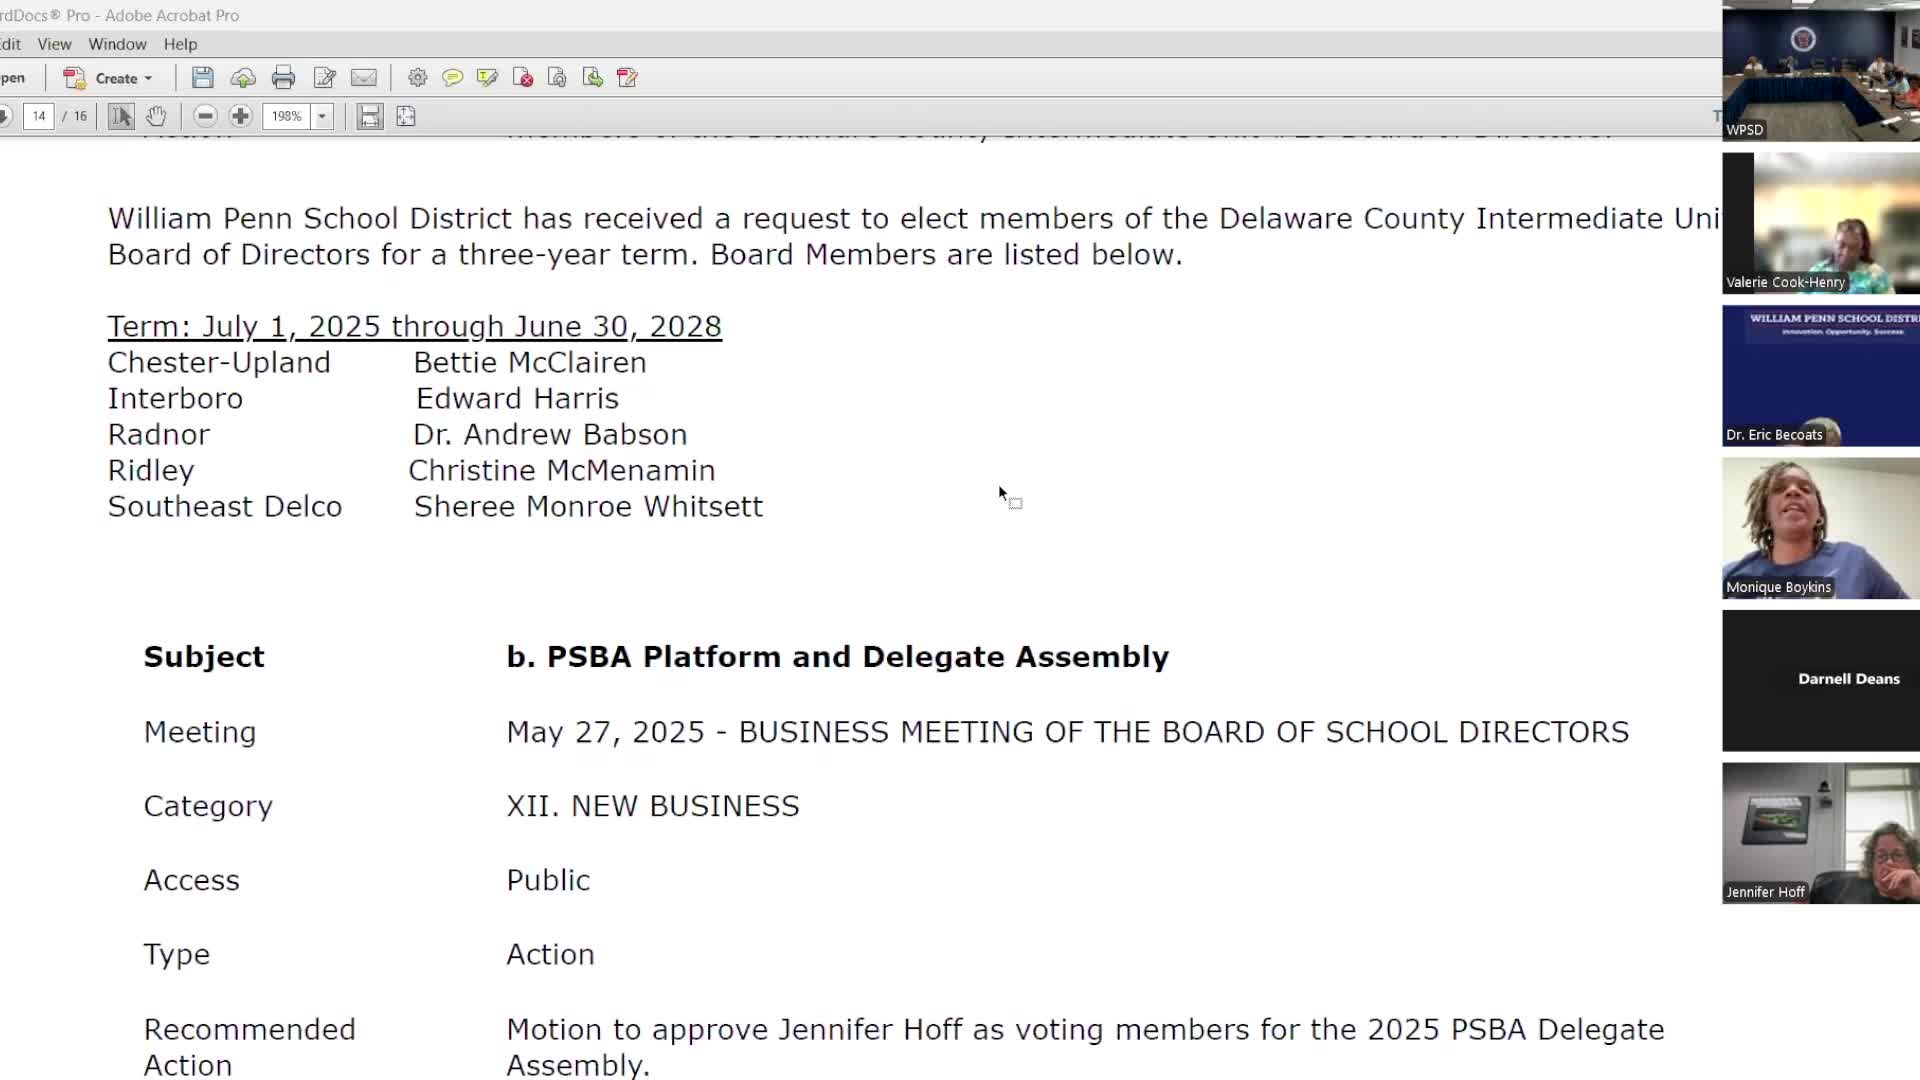Toggle fit-width scrolling mode

(370, 116)
